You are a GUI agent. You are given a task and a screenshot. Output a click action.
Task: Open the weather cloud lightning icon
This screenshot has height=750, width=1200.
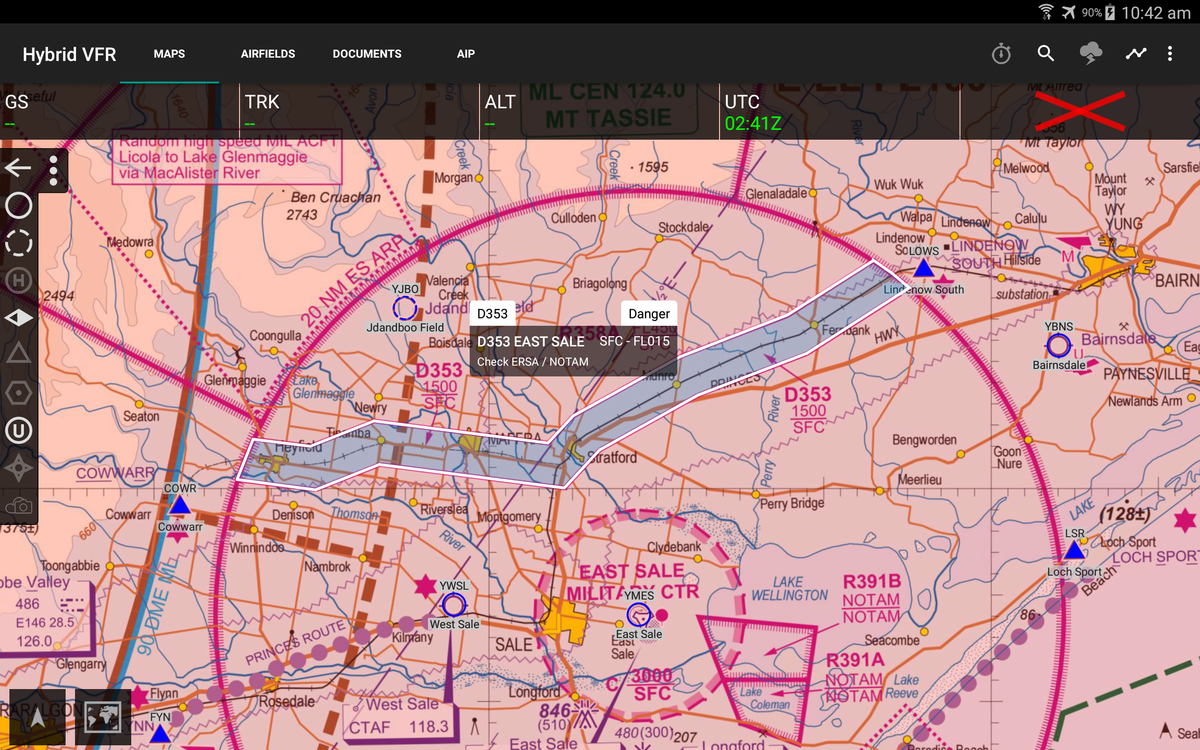click(x=1091, y=54)
